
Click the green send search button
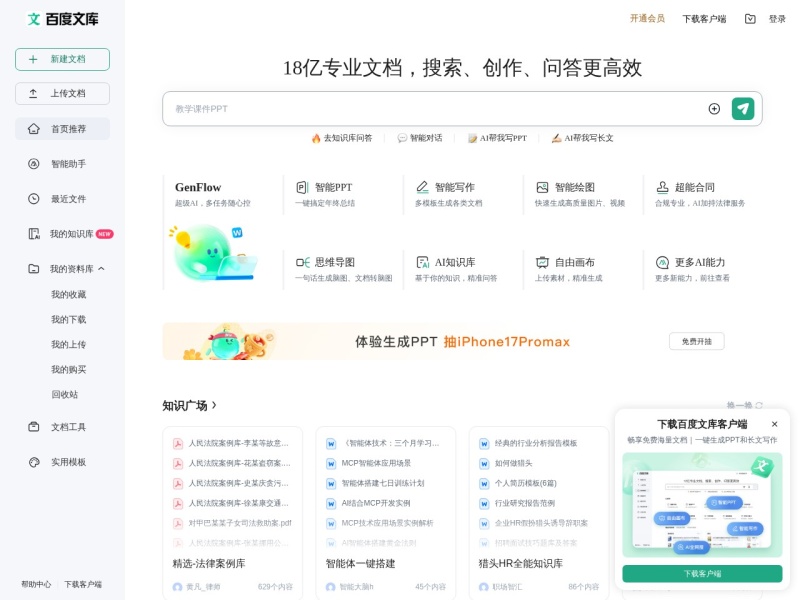(x=743, y=109)
